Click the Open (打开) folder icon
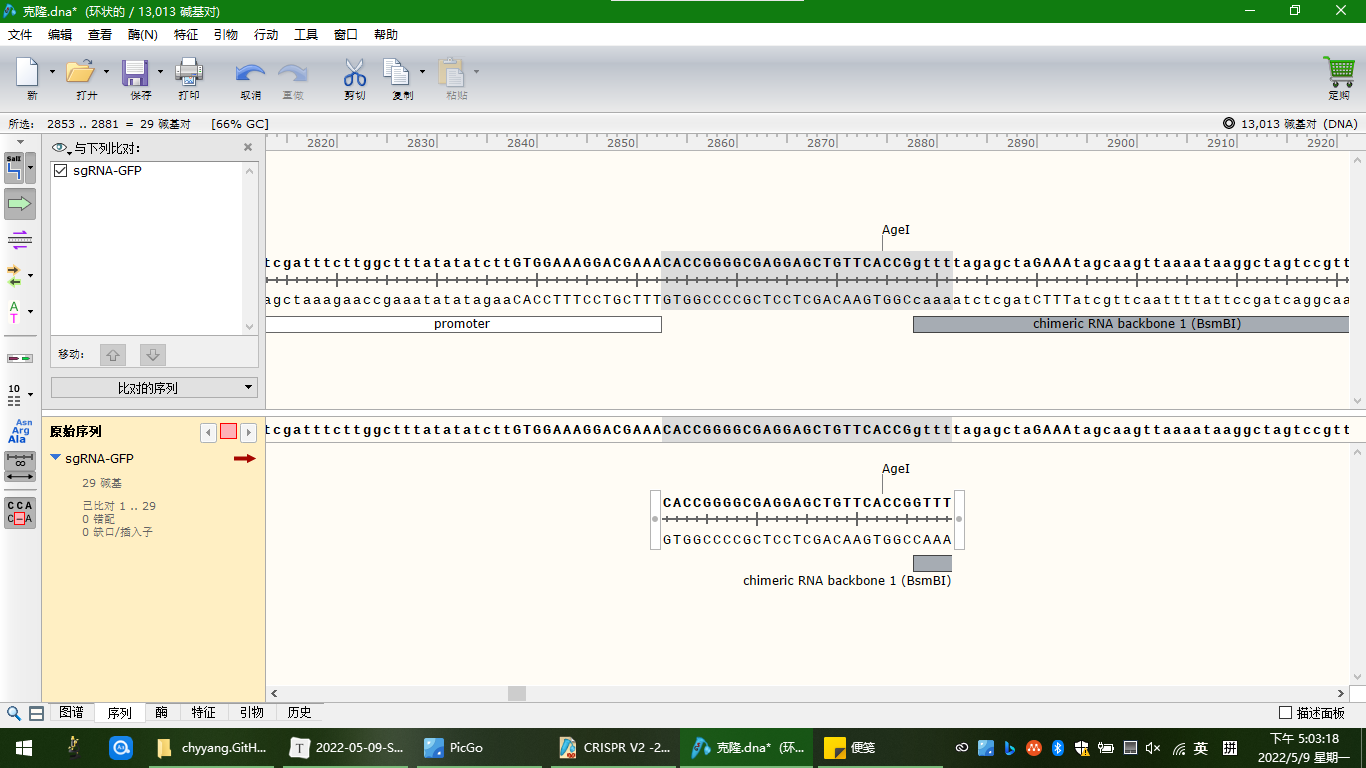Image resolution: width=1366 pixels, height=768 pixels. click(80, 72)
